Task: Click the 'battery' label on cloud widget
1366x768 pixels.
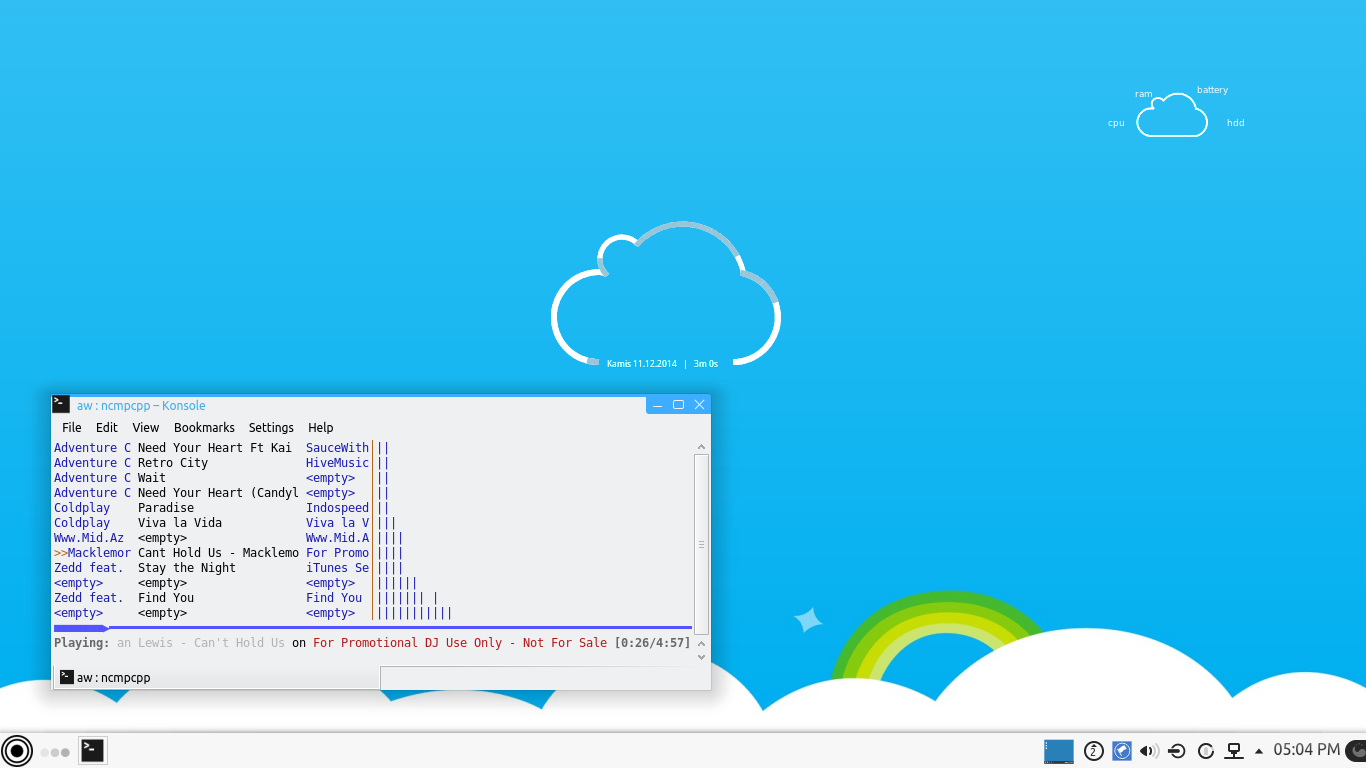Action: (x=1212, y=90)
